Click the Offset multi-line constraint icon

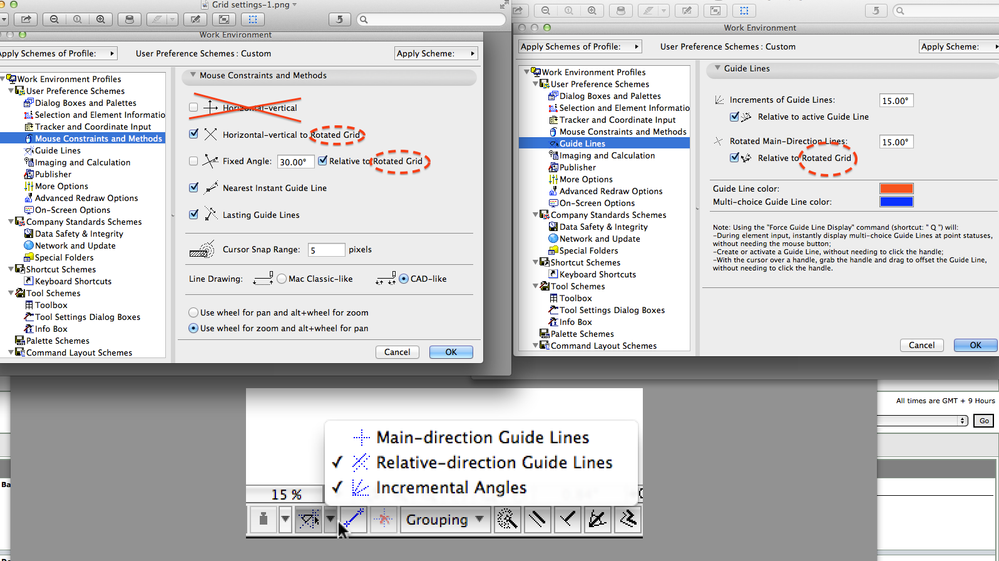[628, 520]
